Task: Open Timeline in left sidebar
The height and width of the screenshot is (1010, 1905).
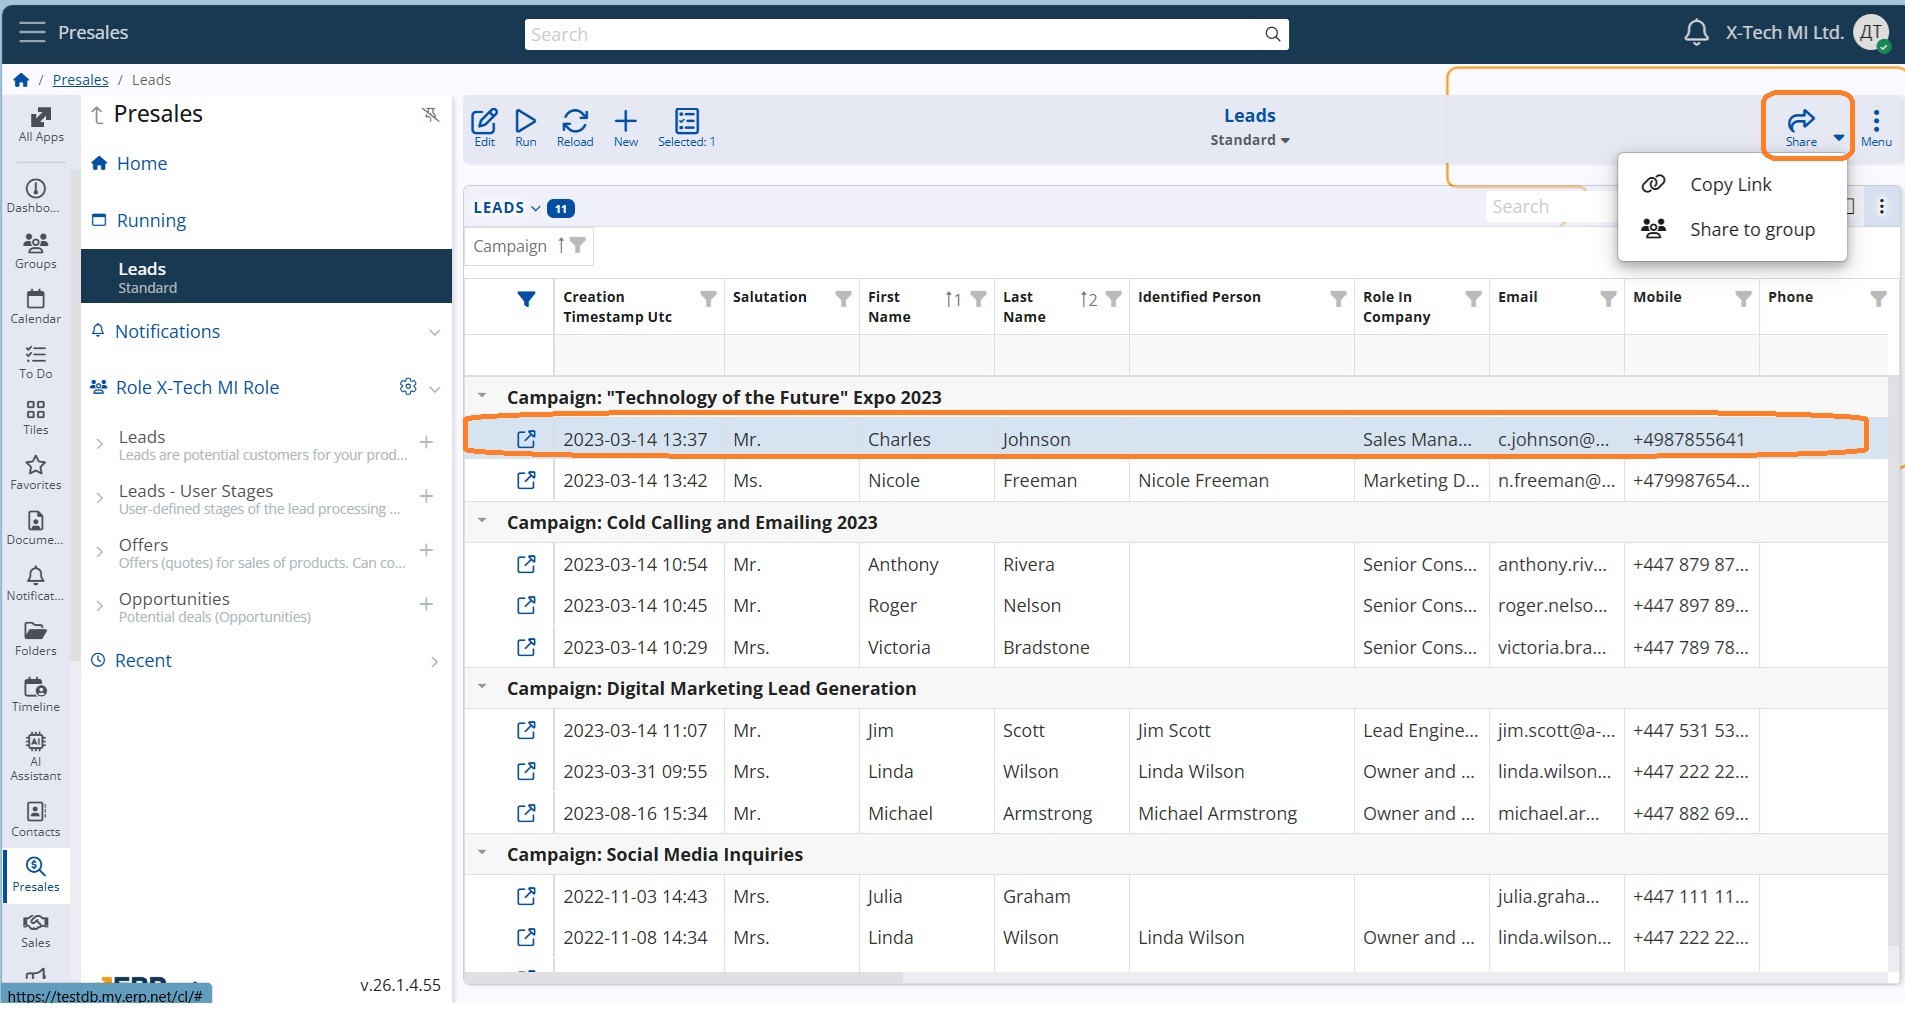Action: [x=36, y=695]
